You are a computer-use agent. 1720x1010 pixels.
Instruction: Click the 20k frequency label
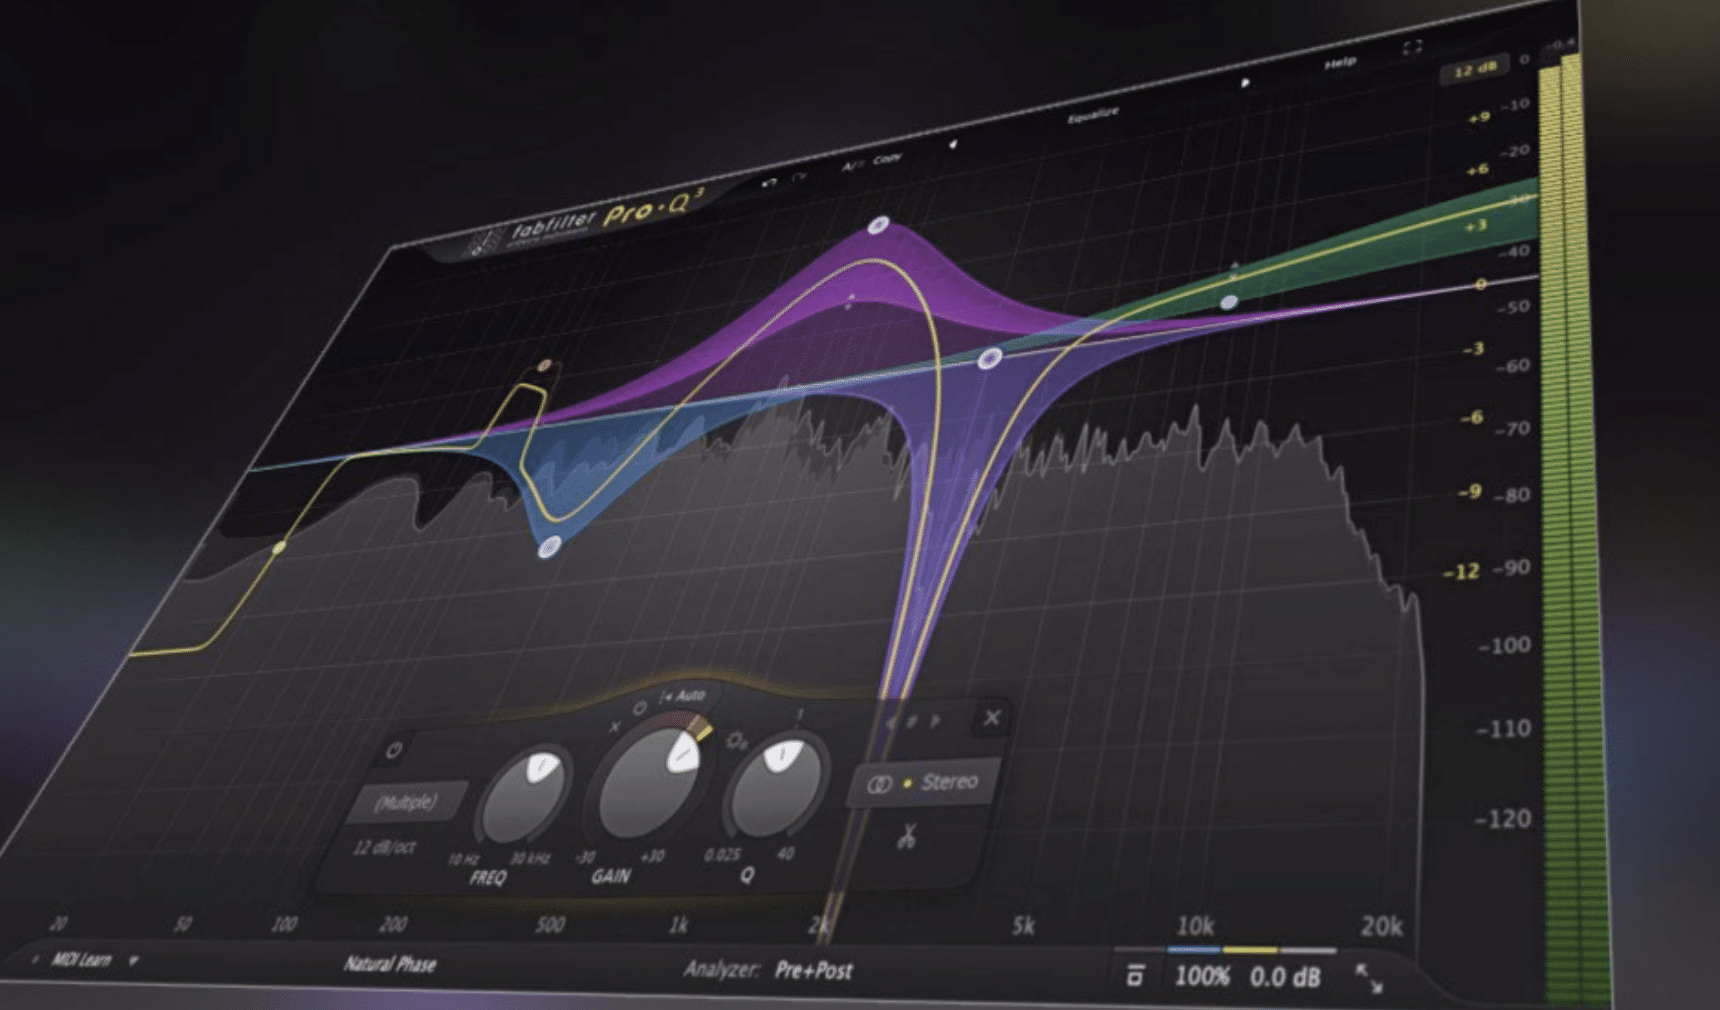click(1381, 927)
